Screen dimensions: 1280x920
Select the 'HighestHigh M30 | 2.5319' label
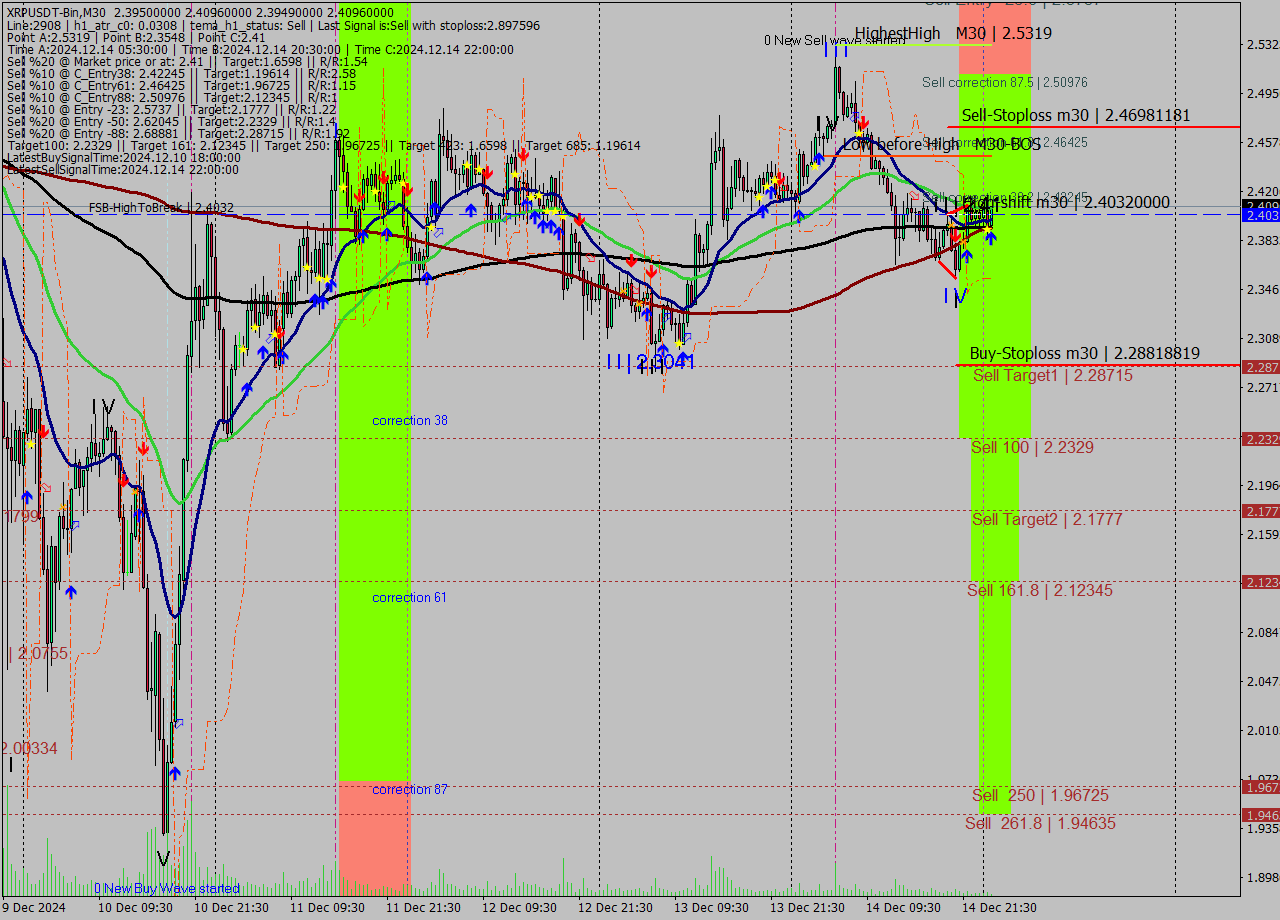[x=953, y=33]
